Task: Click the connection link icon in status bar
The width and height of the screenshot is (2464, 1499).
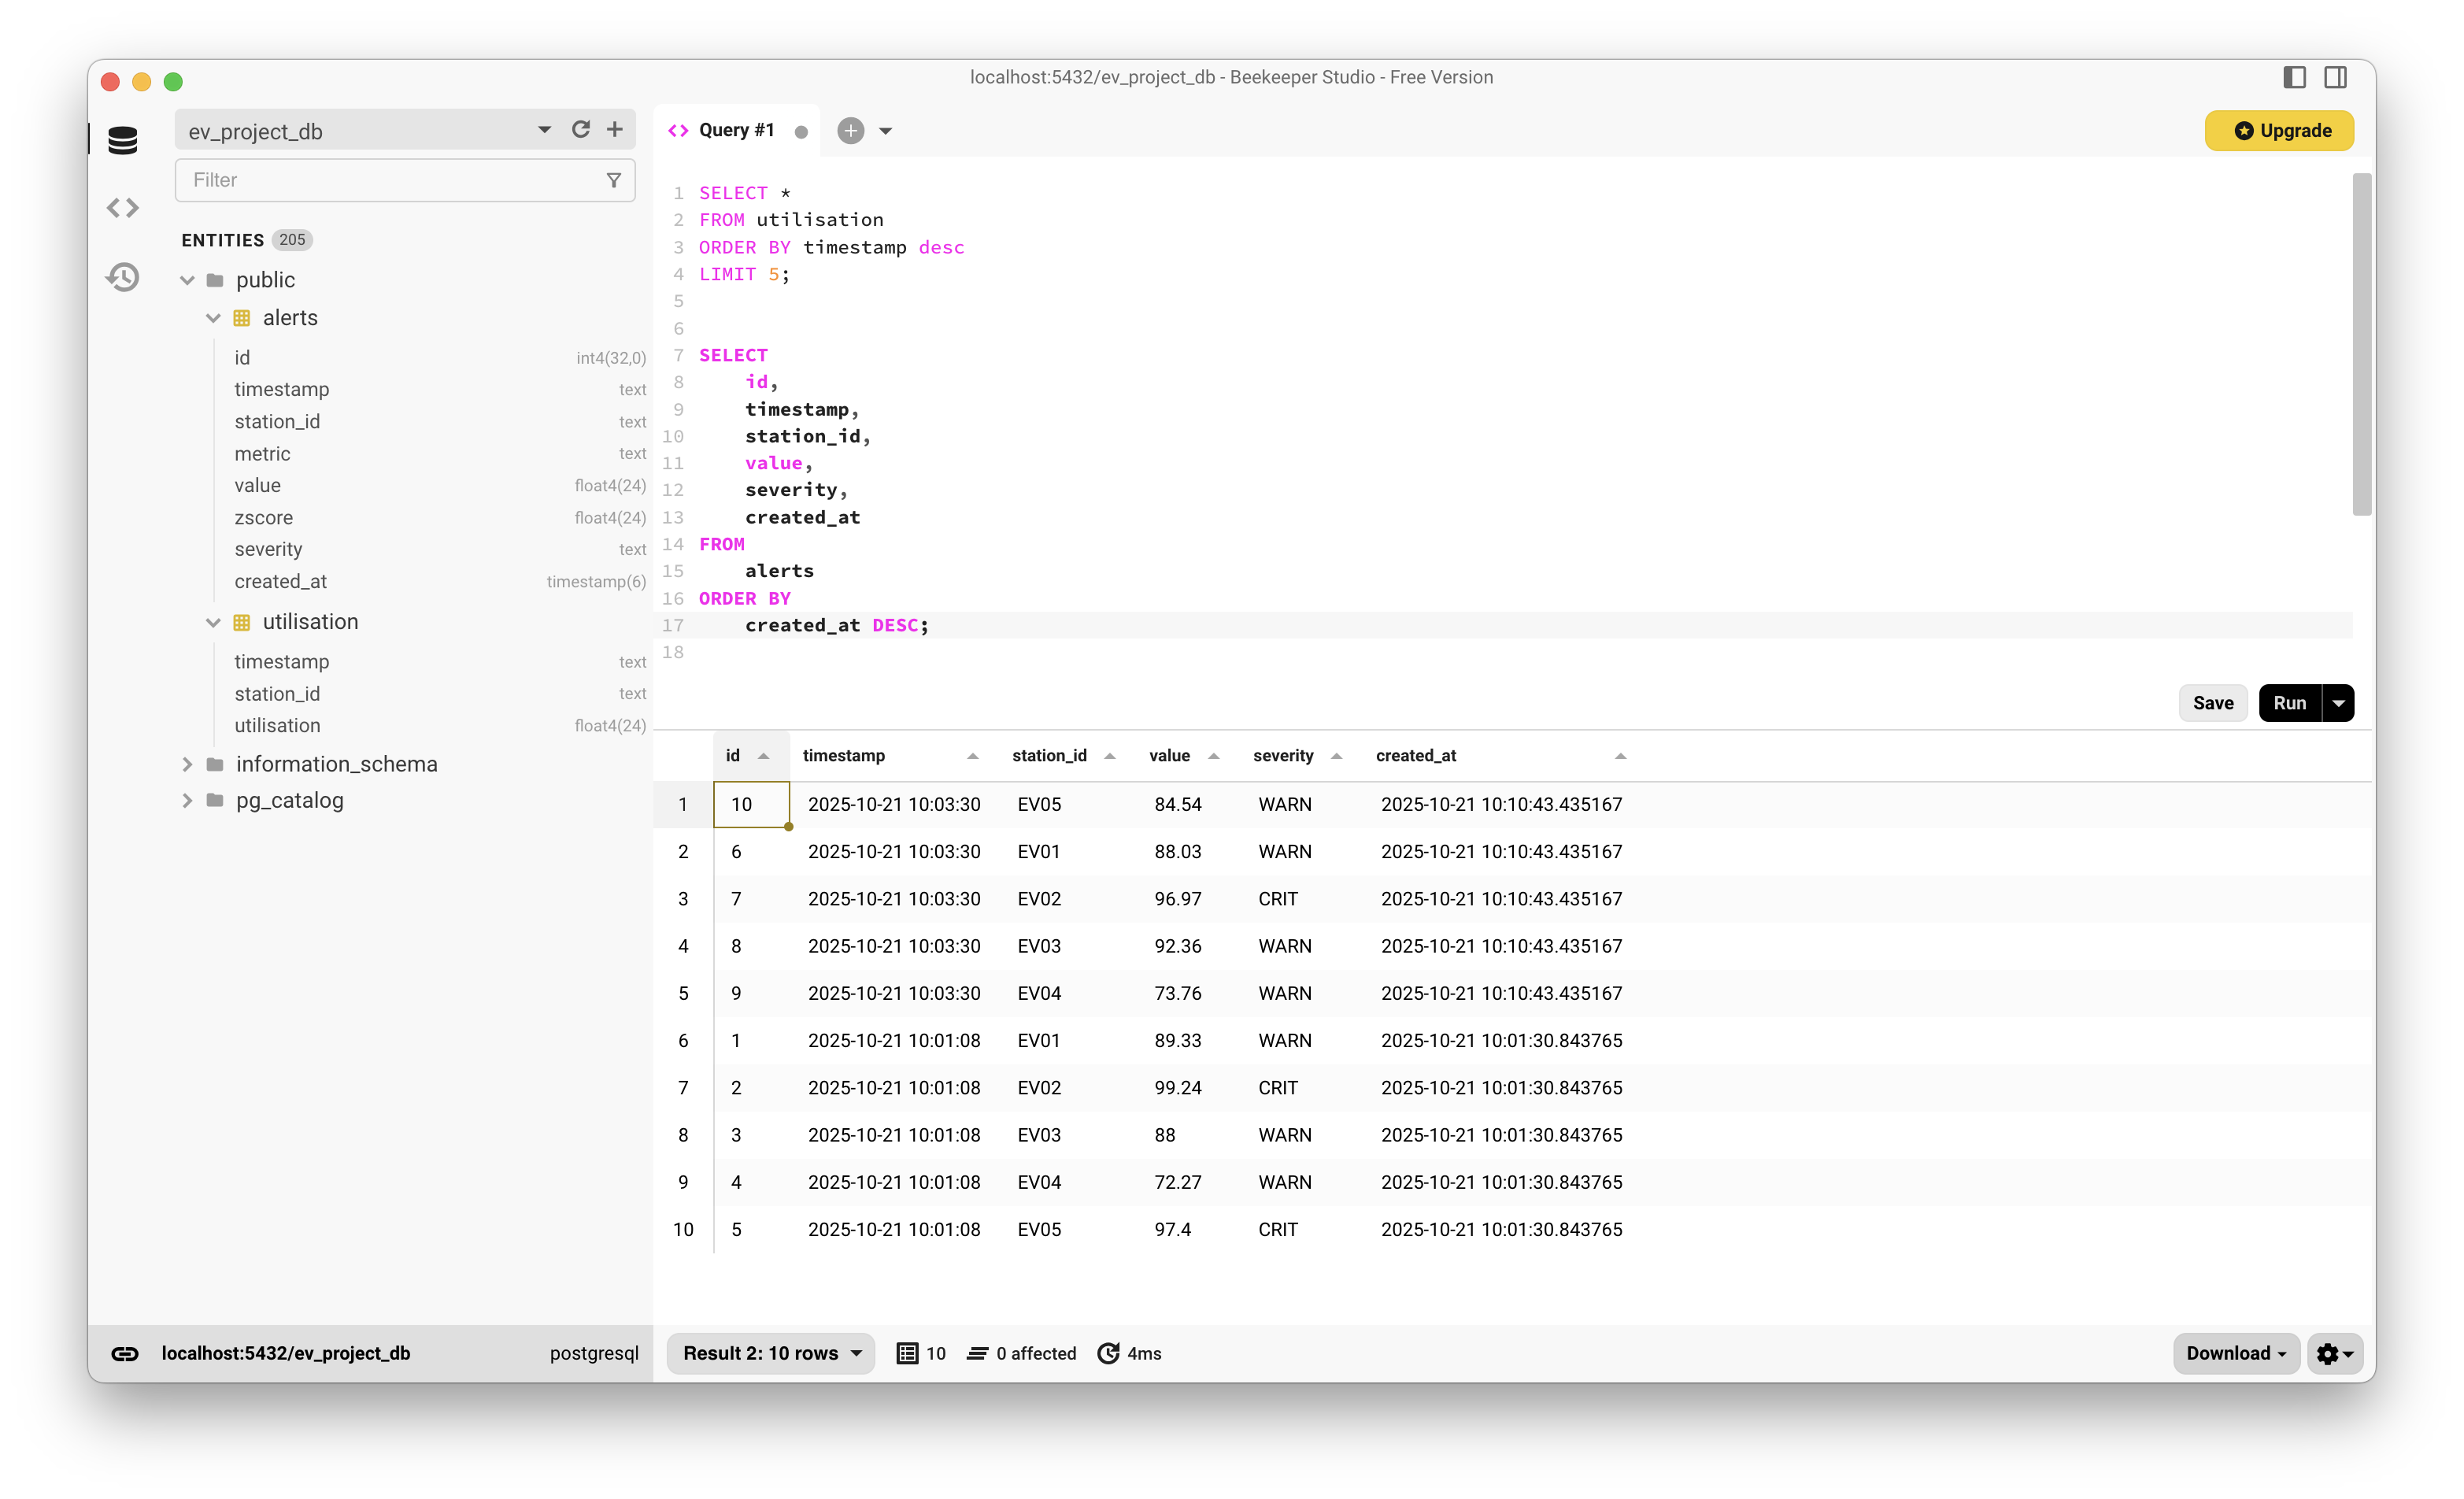Action: [x=125, y=1353]
